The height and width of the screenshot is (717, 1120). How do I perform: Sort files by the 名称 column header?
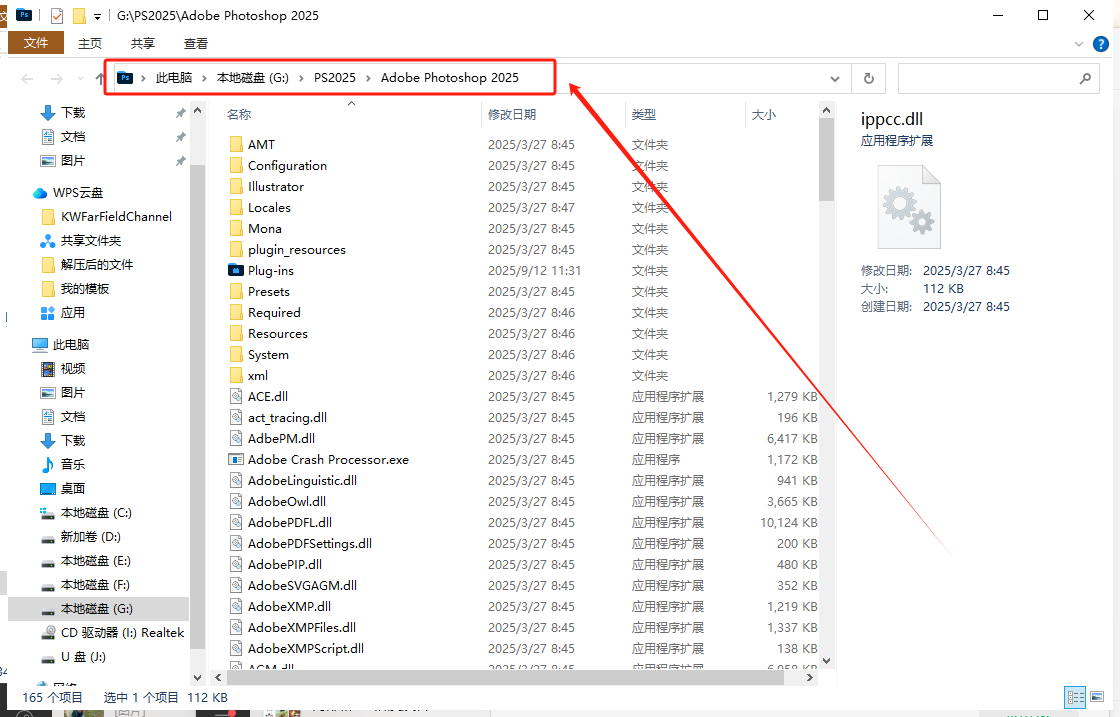click(x=239, y=114)
